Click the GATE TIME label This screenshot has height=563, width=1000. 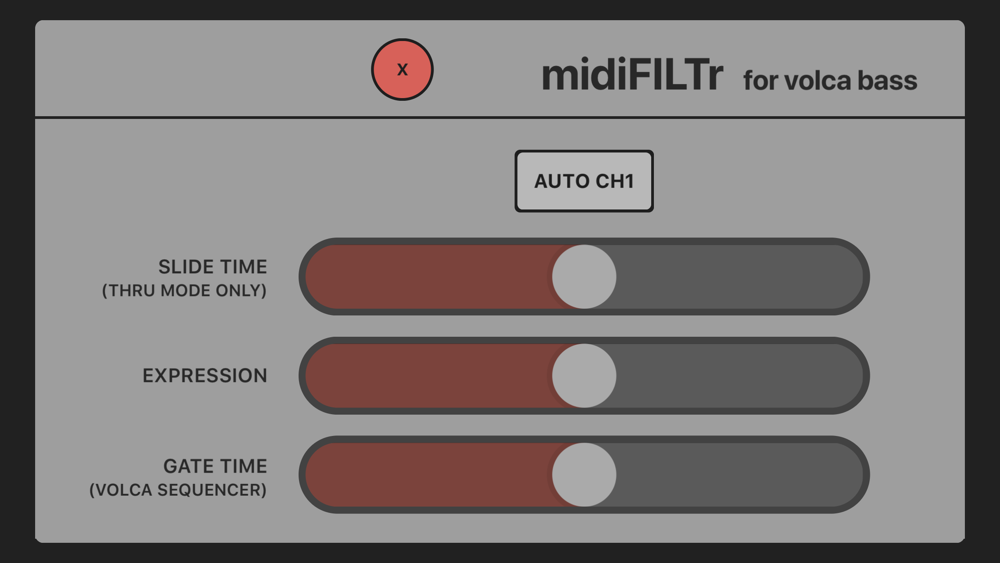click(215, 466)
